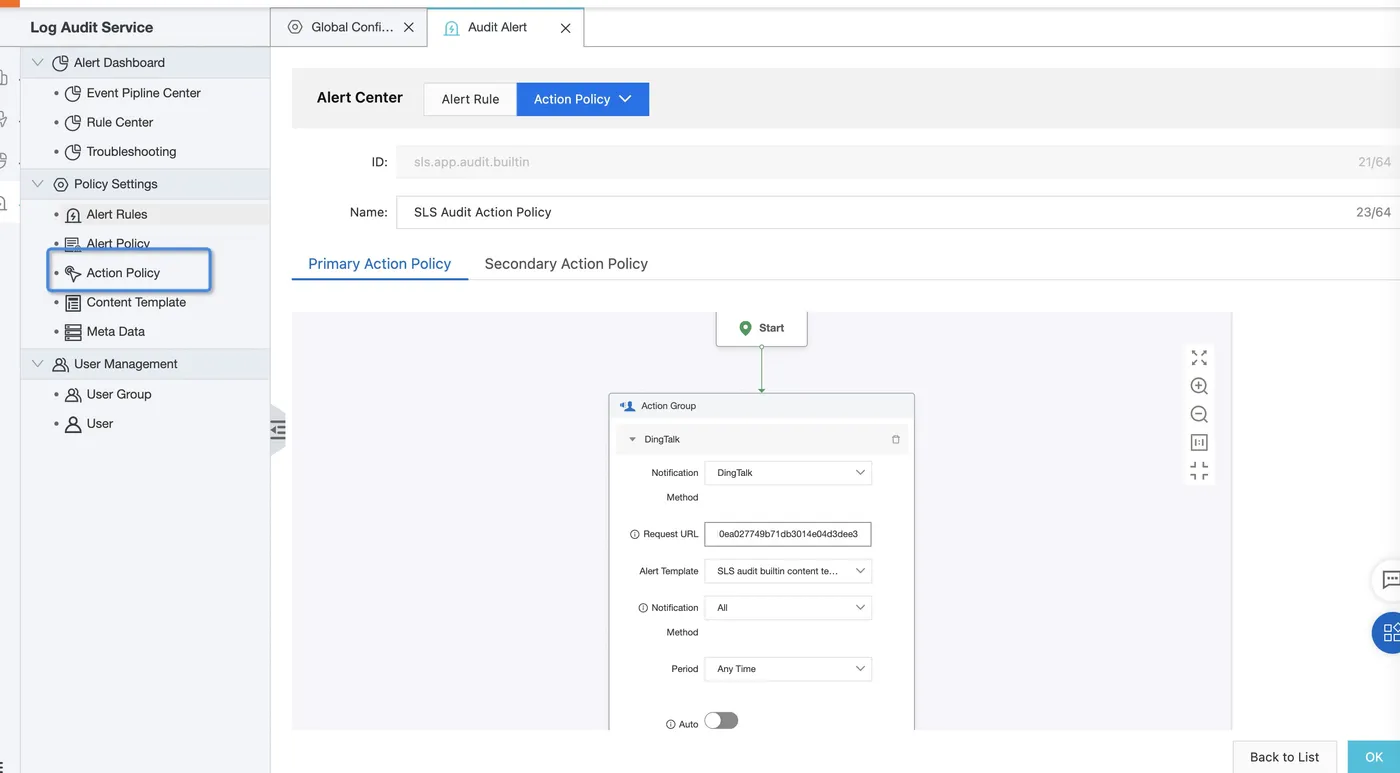Screen dimensions: 1400x773
Task: Collapse the User Management tree section
Action: (x=38, y=364)
